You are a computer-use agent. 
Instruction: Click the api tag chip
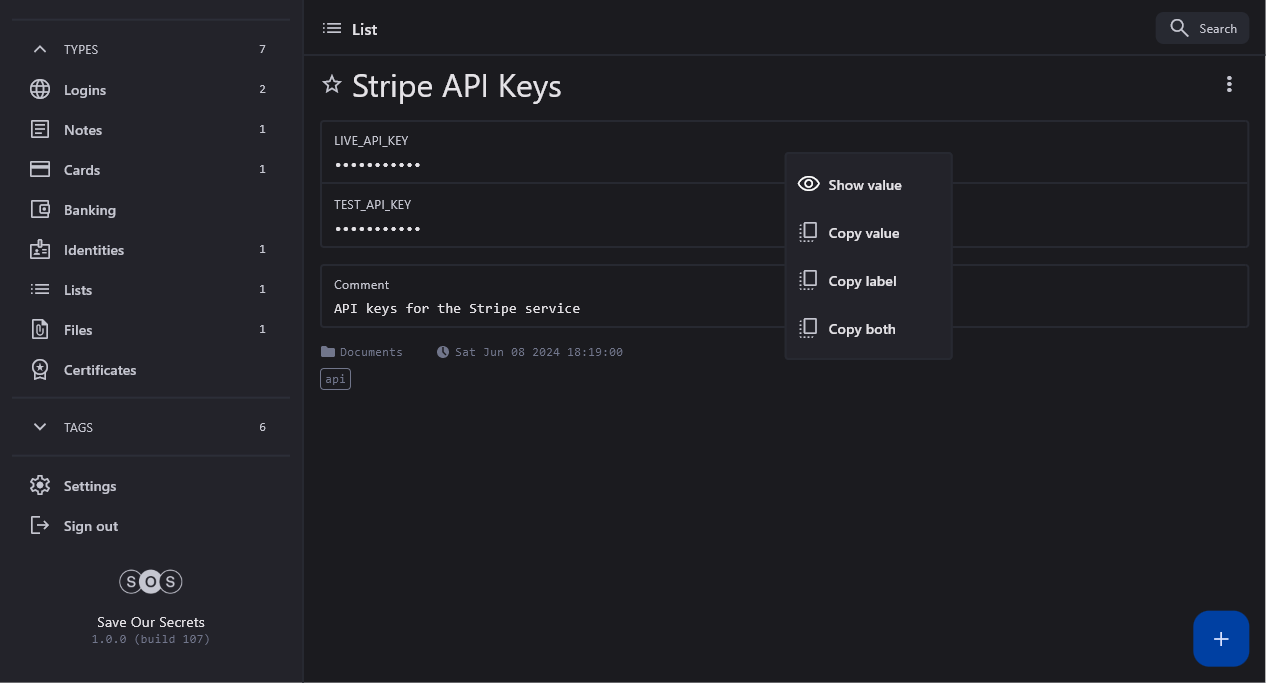(336, 379)
